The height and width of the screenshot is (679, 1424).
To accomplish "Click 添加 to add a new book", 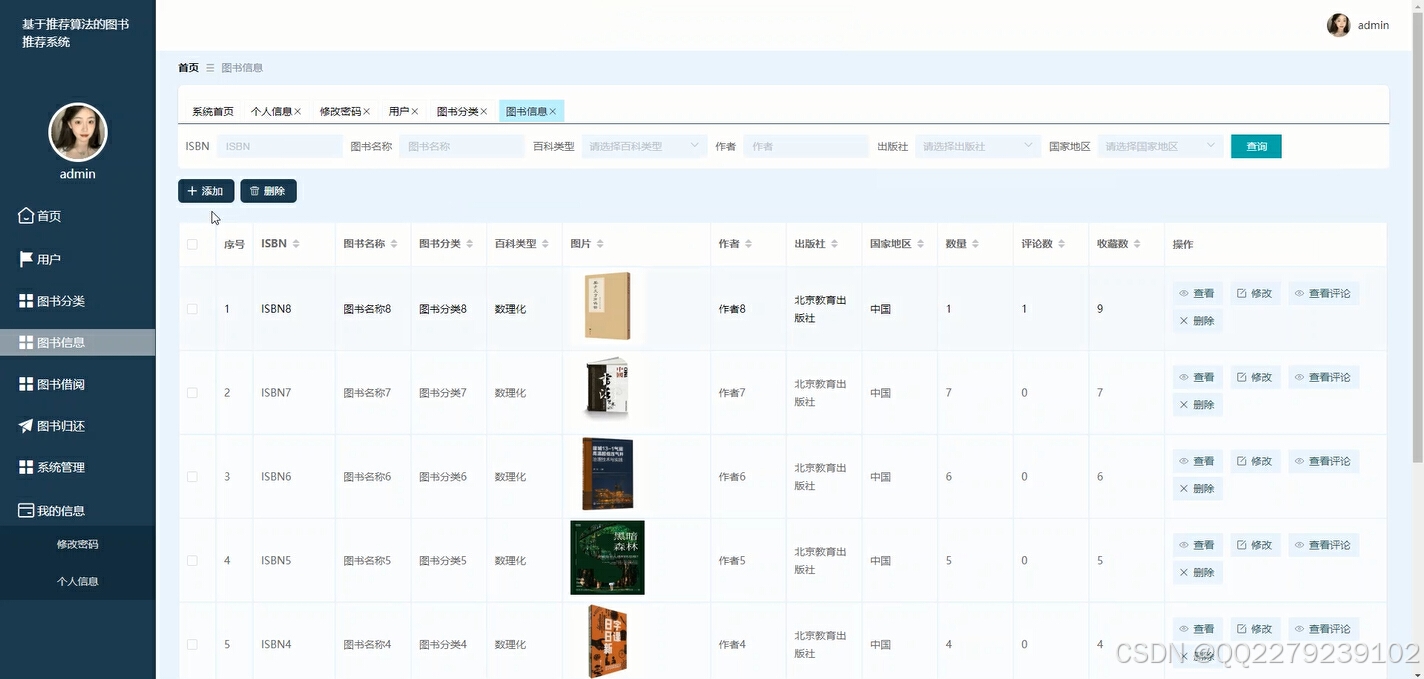I will point(206,190).
